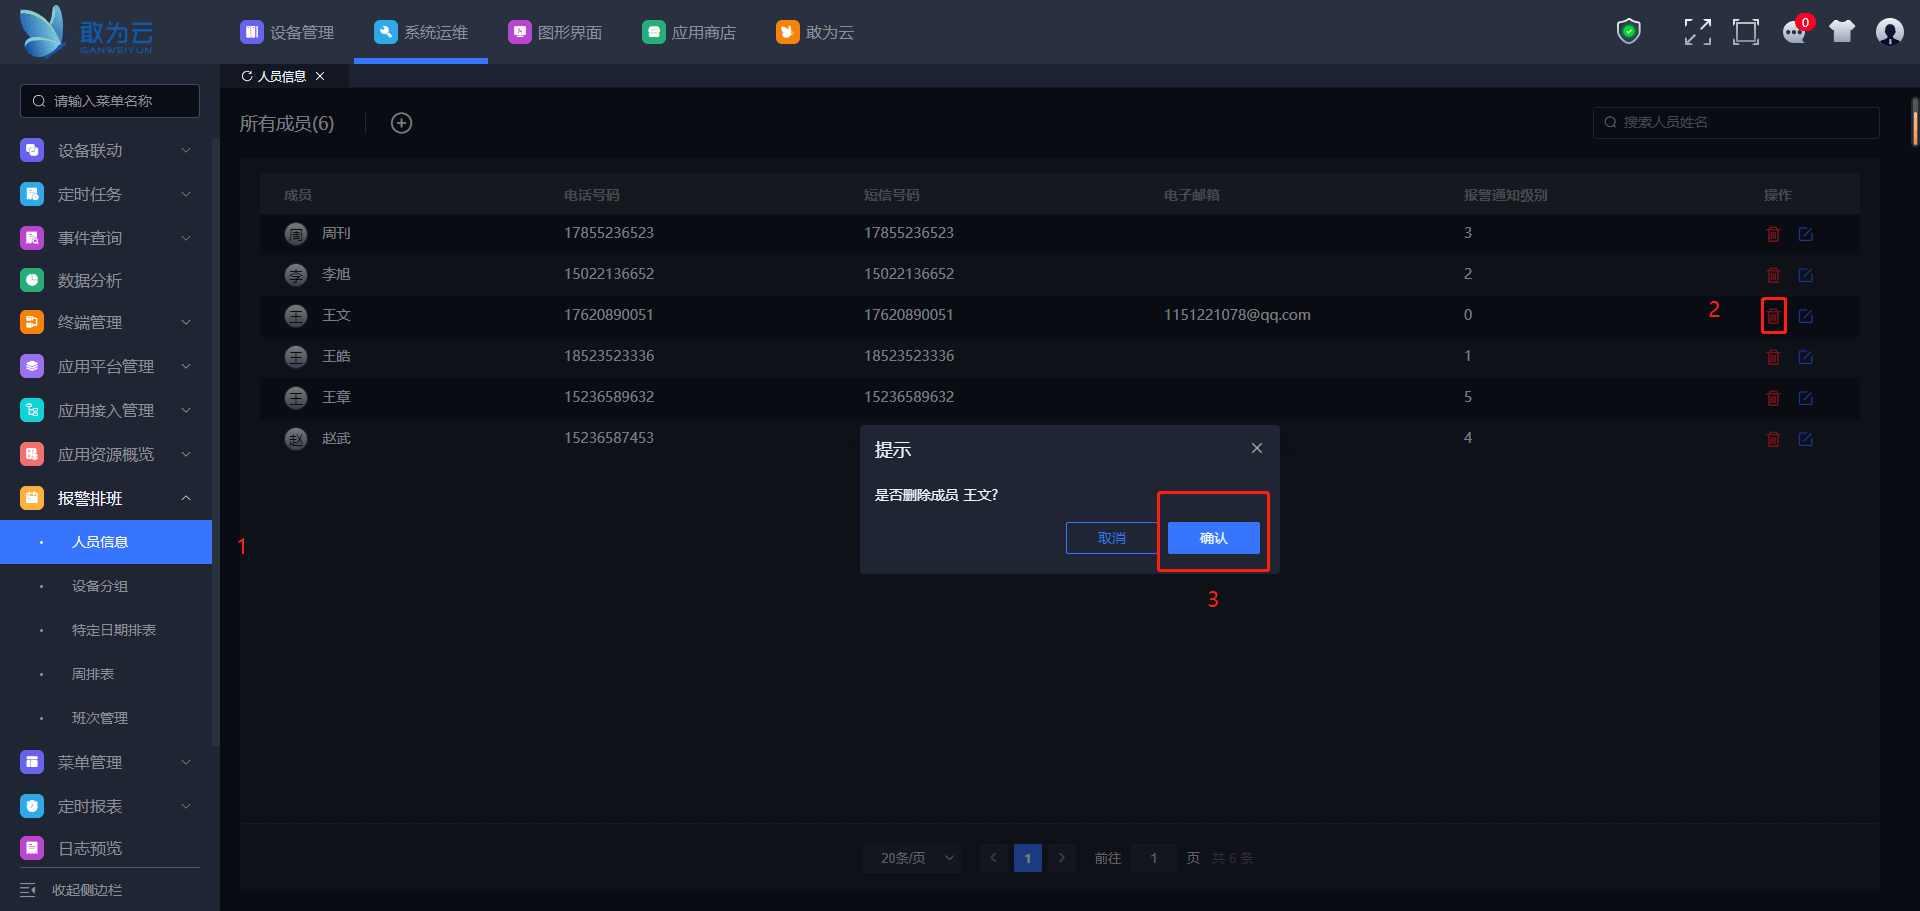Open the message notifications bubble icon

tap(1795, 32)
